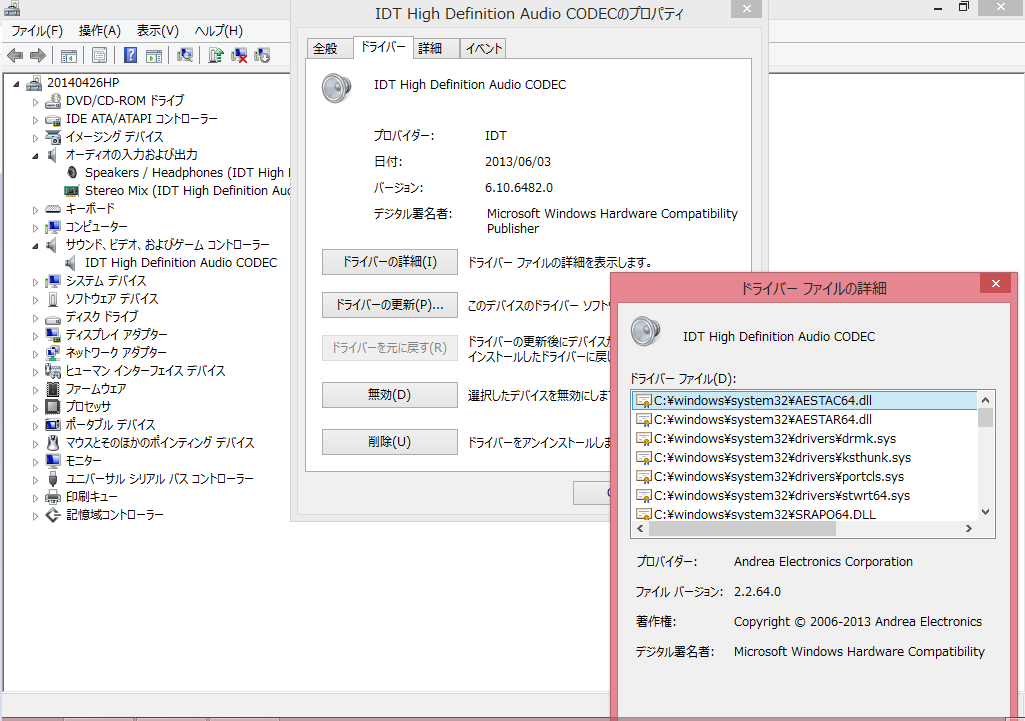Click the DVD/CD-ROM drive icon in tree
Screen dimensions: 1025x721
[x=53, y=101]
